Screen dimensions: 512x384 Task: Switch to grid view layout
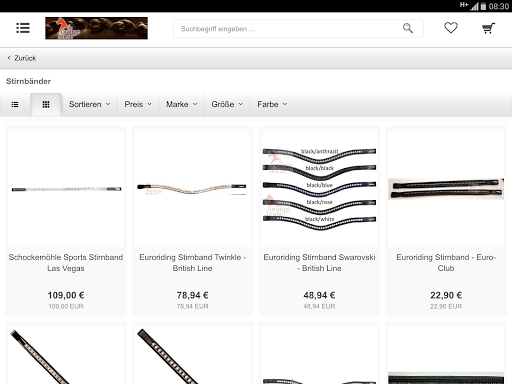pos(46,105)
